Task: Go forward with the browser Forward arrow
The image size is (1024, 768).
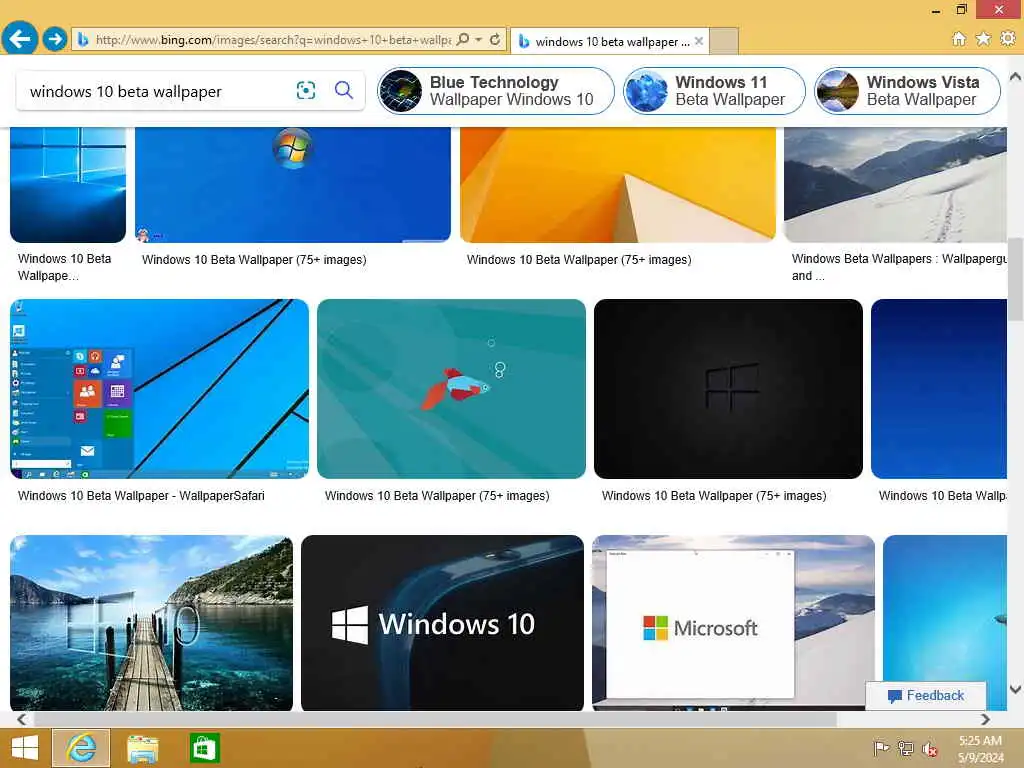Action: 55,39
